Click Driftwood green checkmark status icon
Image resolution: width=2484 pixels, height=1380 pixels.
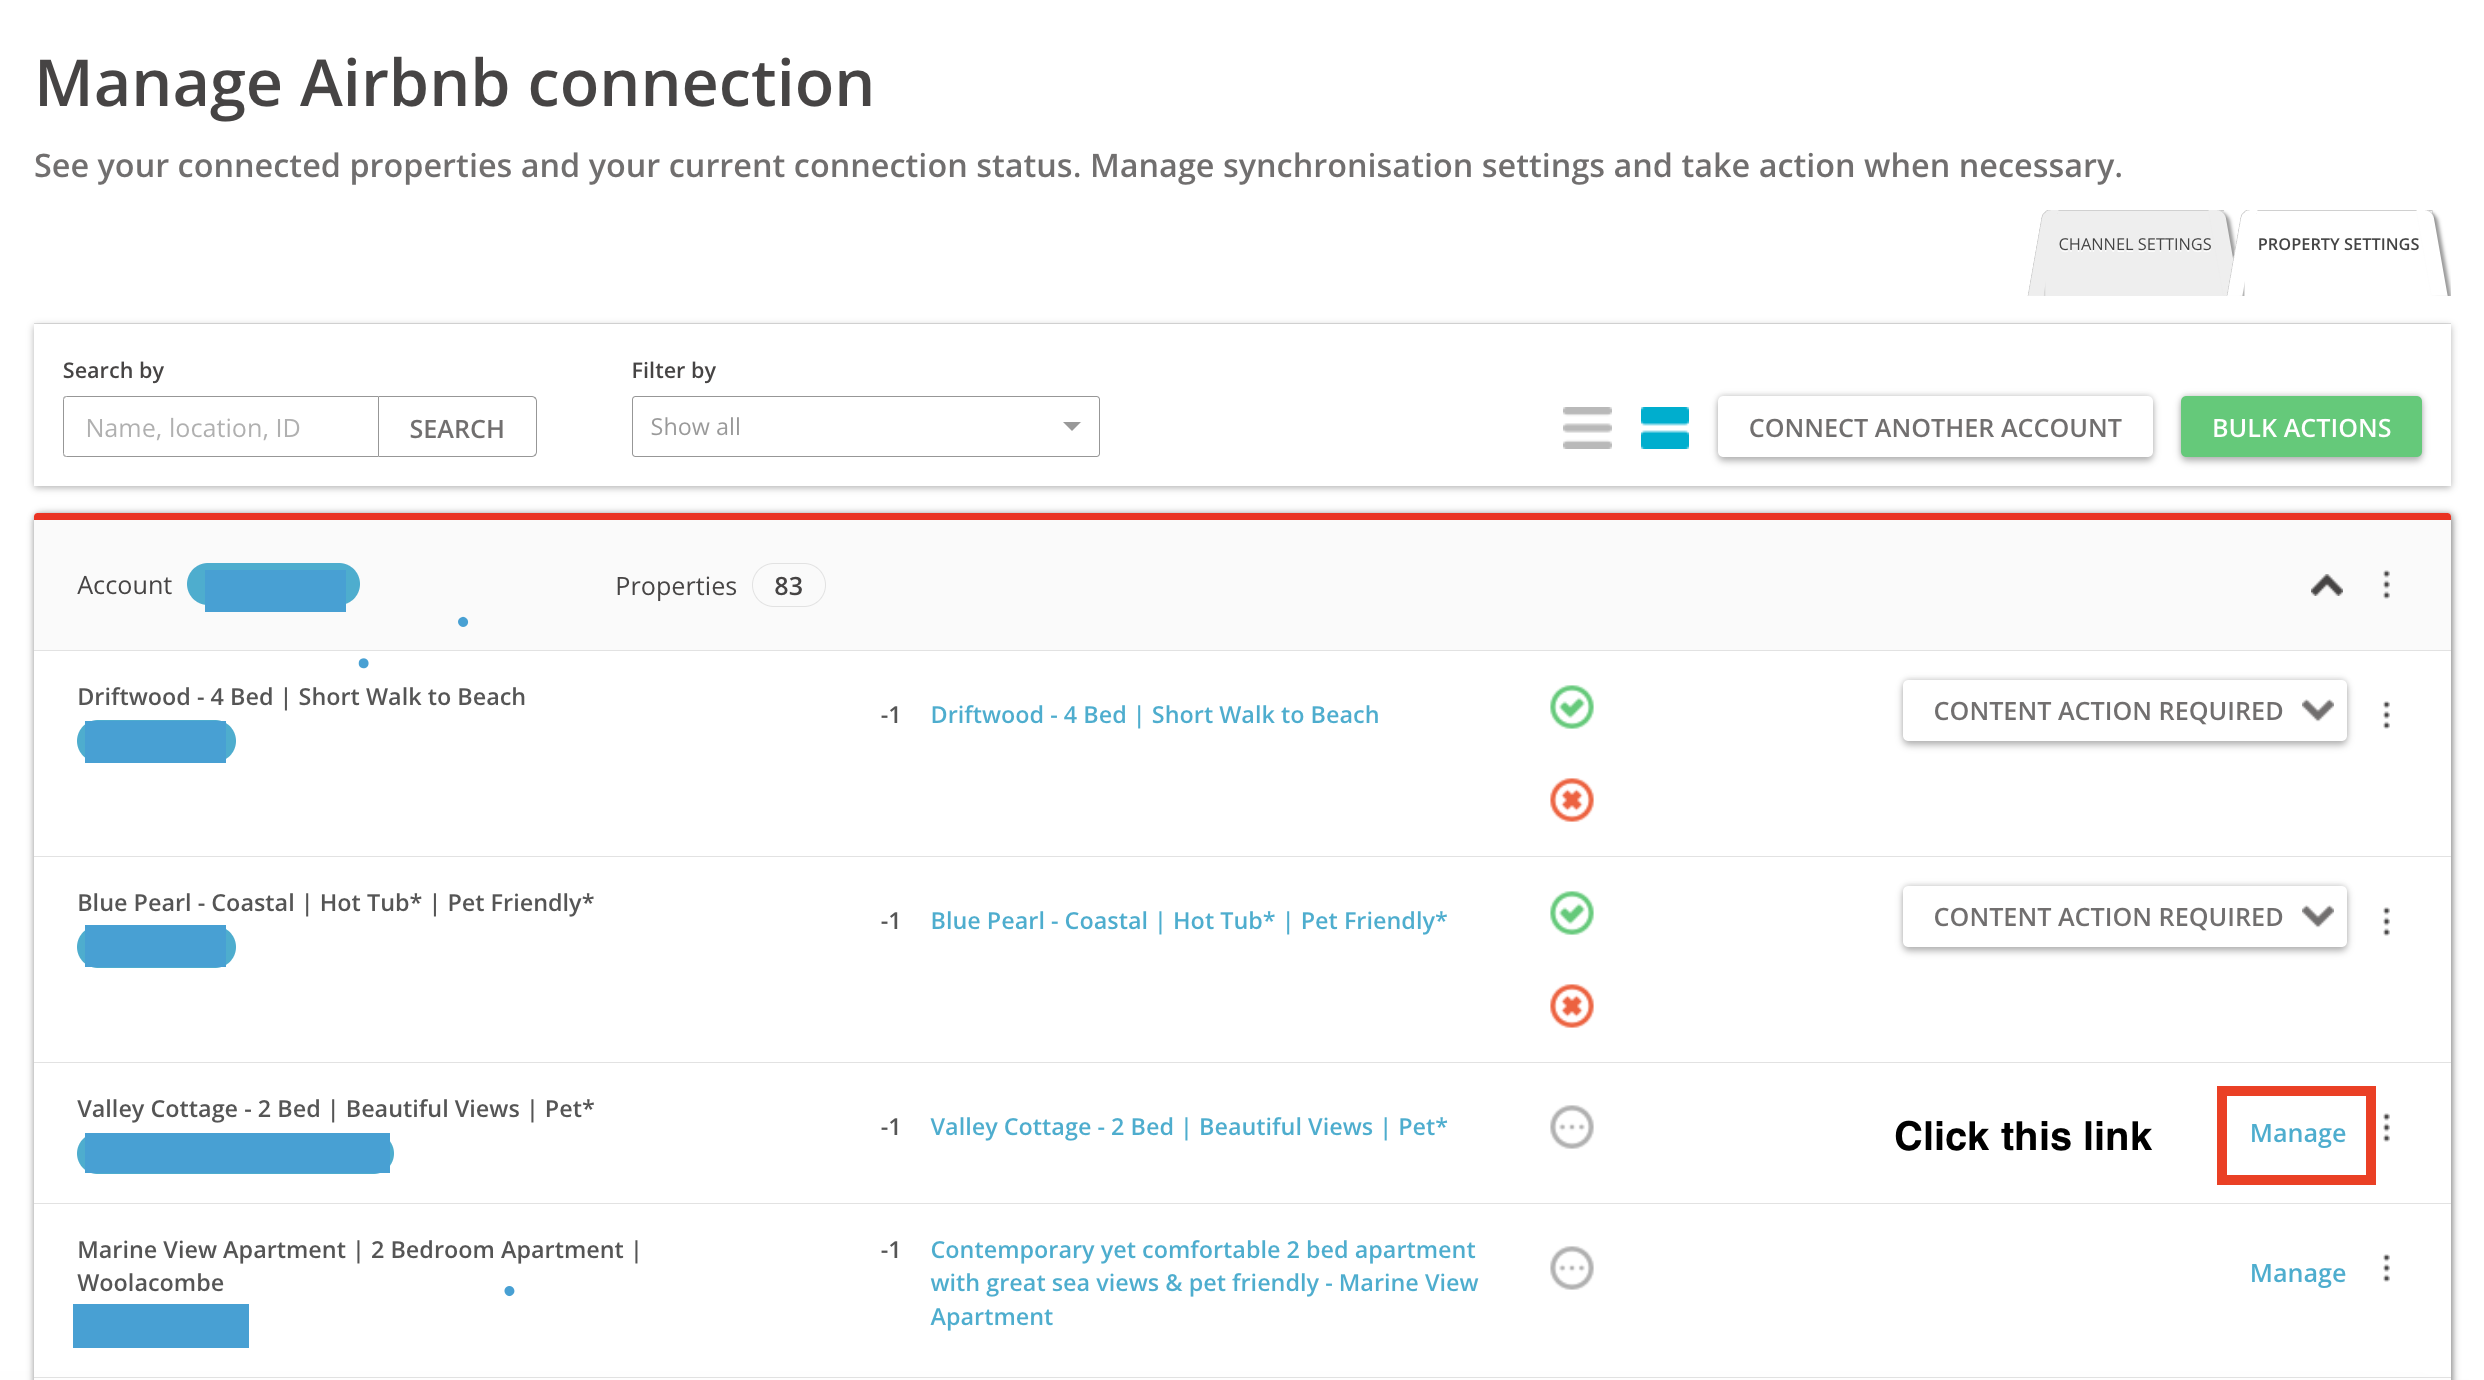point(1571,708)
